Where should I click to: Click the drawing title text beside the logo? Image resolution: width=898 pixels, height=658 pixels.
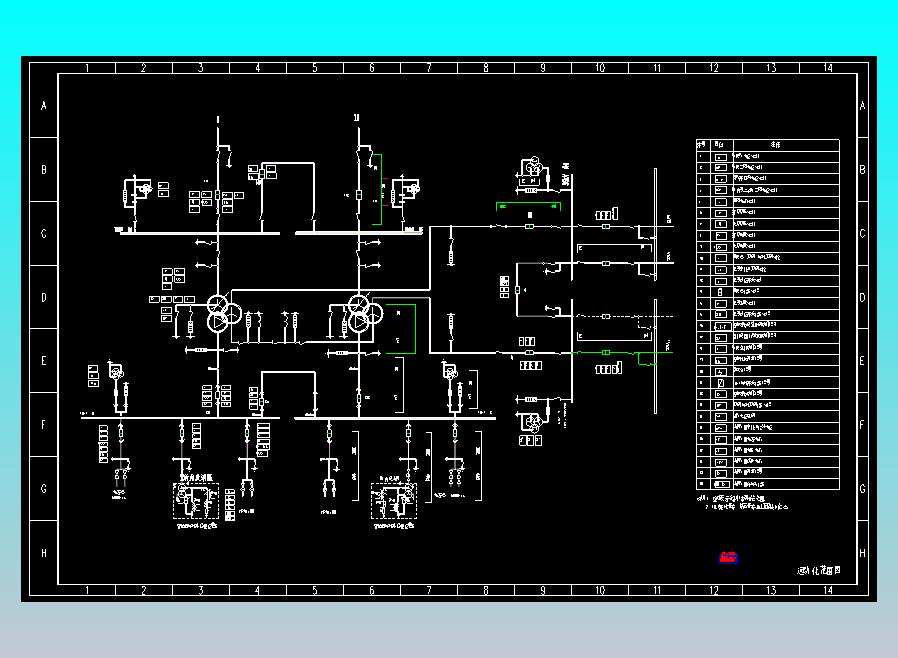820,570
